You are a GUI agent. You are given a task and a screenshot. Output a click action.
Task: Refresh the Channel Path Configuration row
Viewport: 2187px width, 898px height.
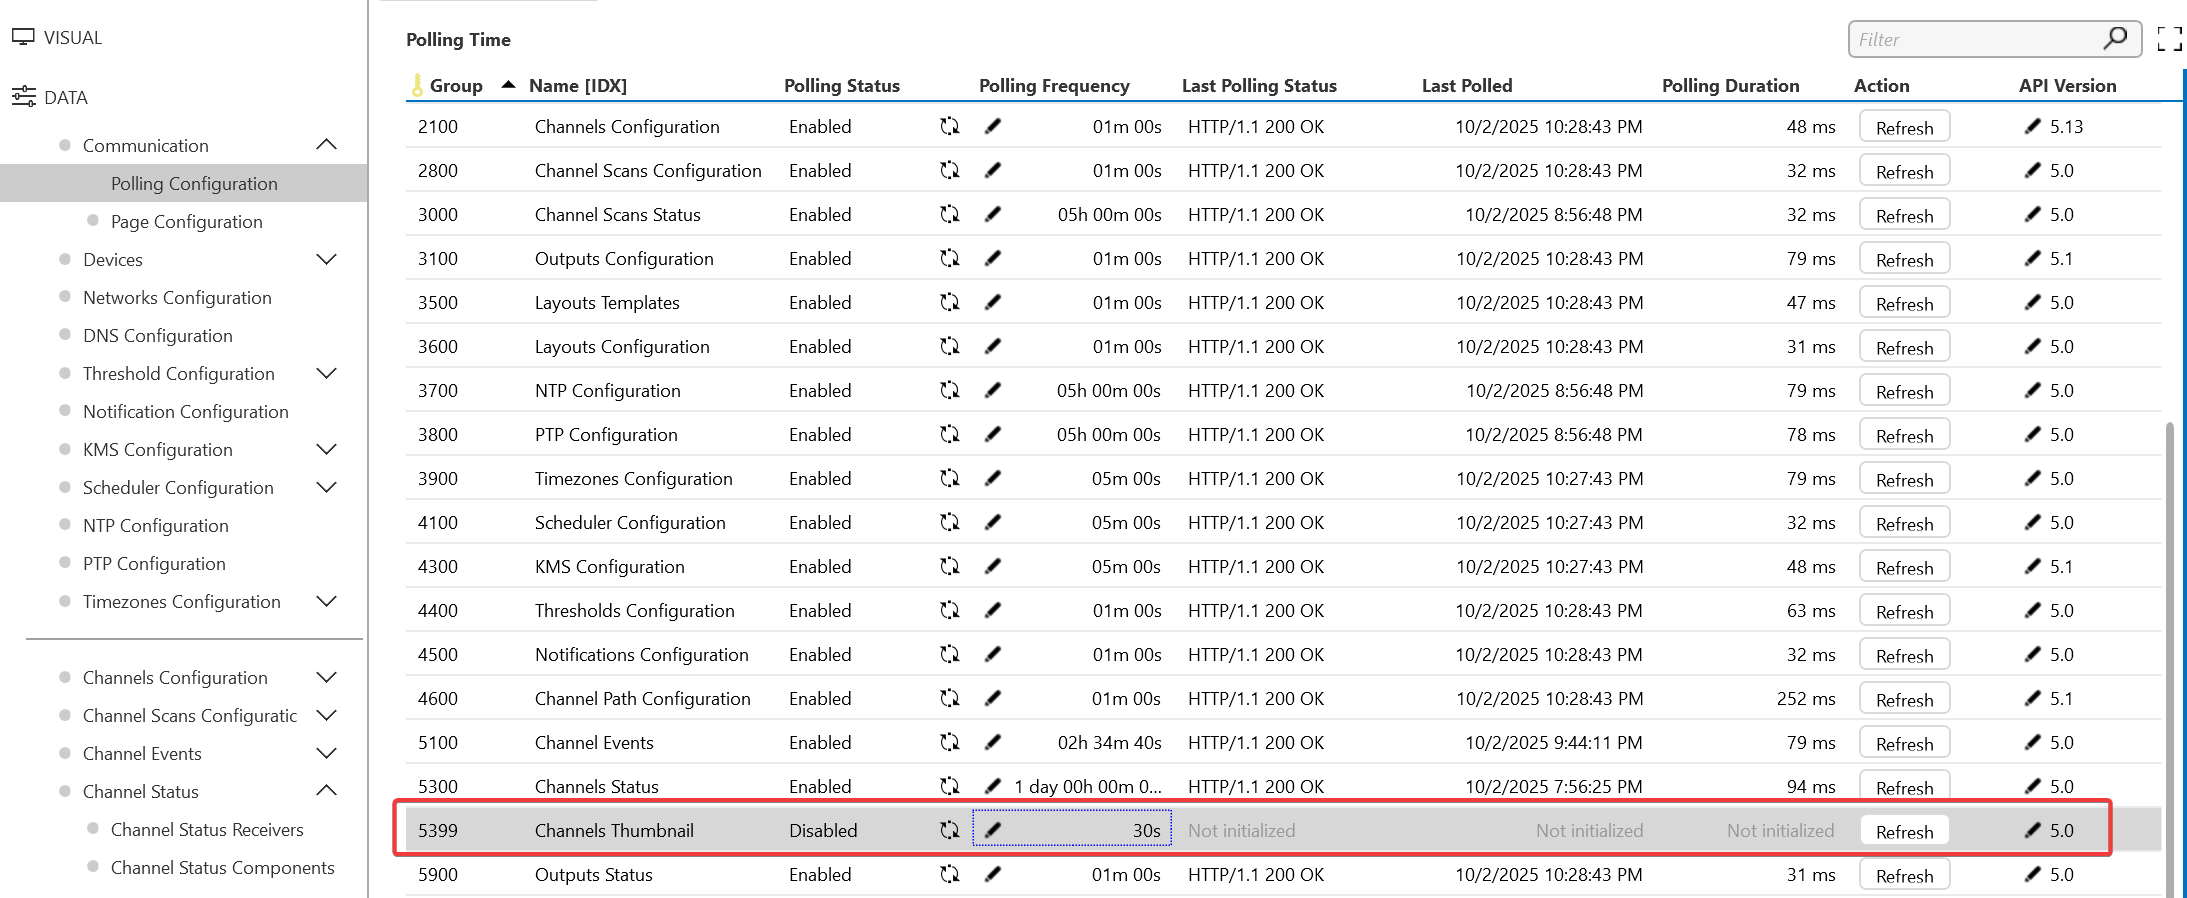click(1903, 700)
